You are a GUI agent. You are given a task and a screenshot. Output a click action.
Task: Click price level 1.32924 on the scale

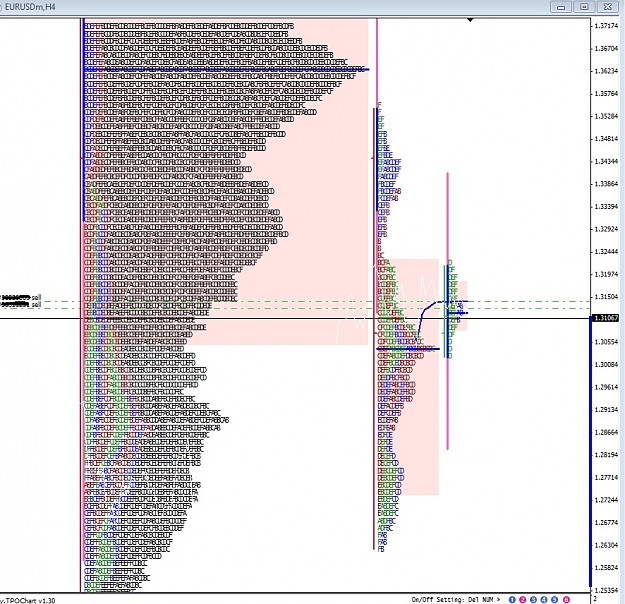coord(606,229)
